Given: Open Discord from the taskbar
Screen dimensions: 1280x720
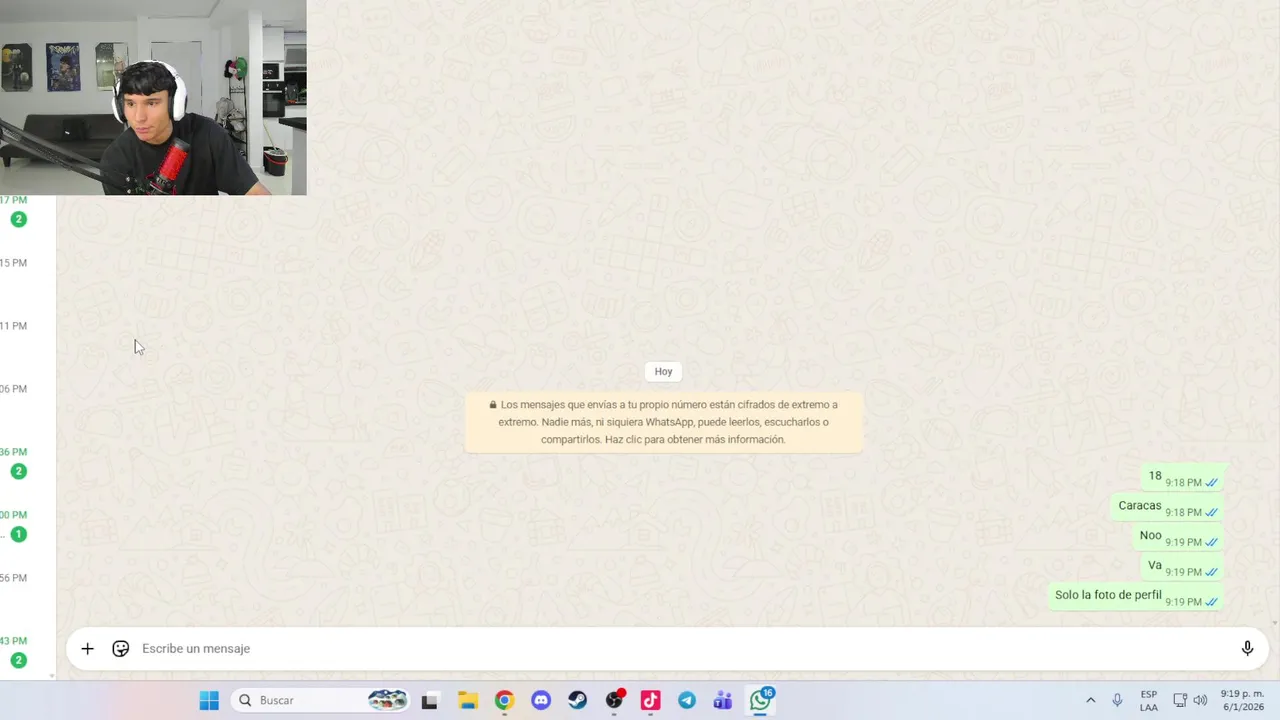Looking at the screenshot, I should pos(541,701).
